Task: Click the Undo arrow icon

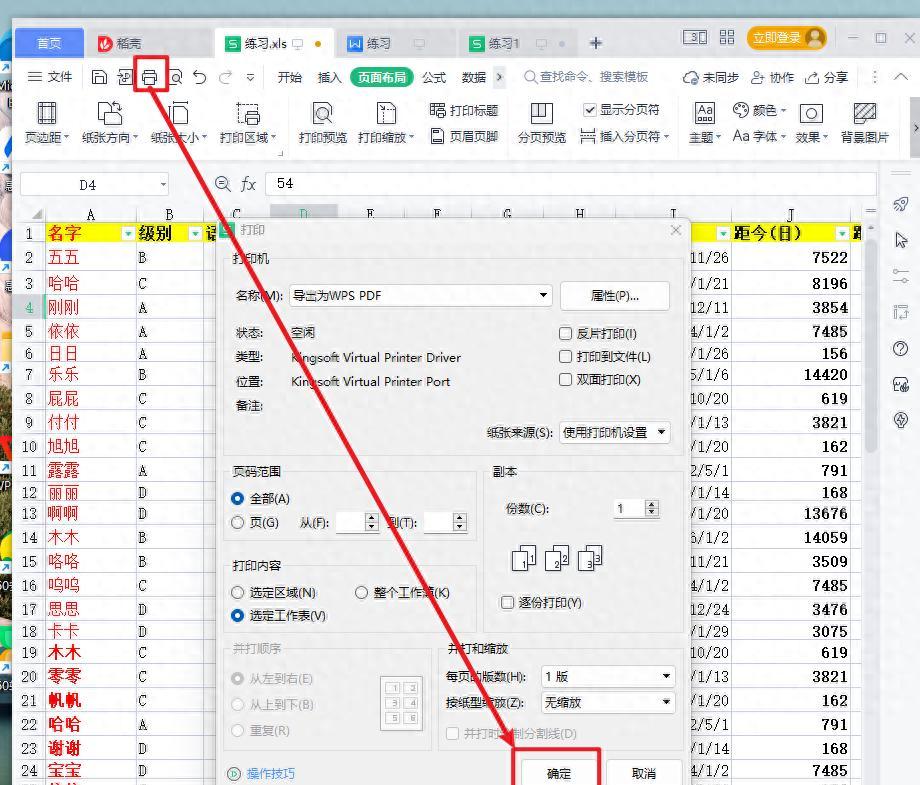Action: (x=199, y=77)
